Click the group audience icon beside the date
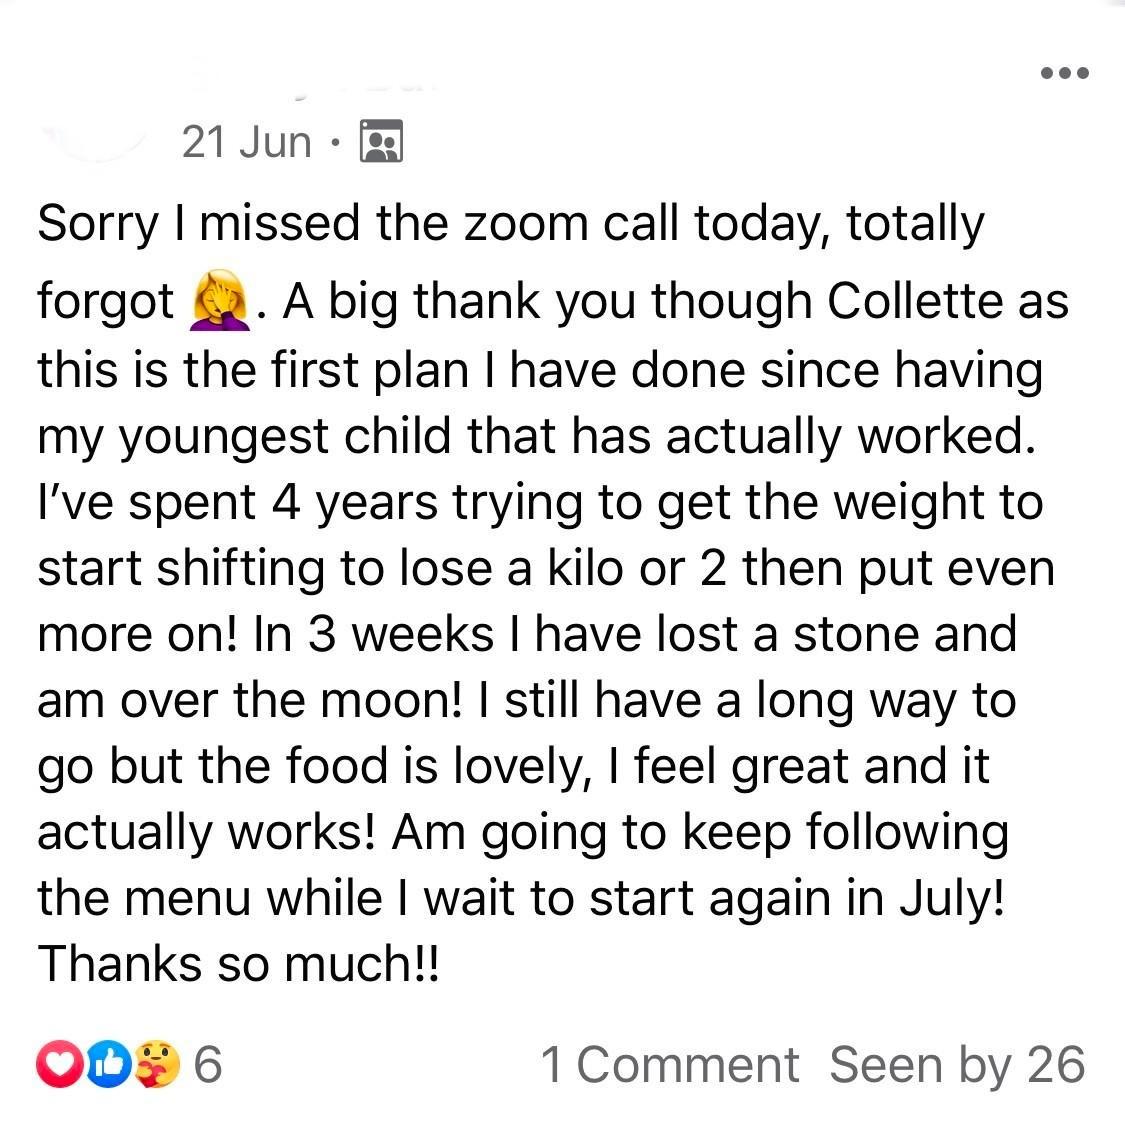The width and height of the screenshot is (1125, 1125). click(x=380, y=142)
